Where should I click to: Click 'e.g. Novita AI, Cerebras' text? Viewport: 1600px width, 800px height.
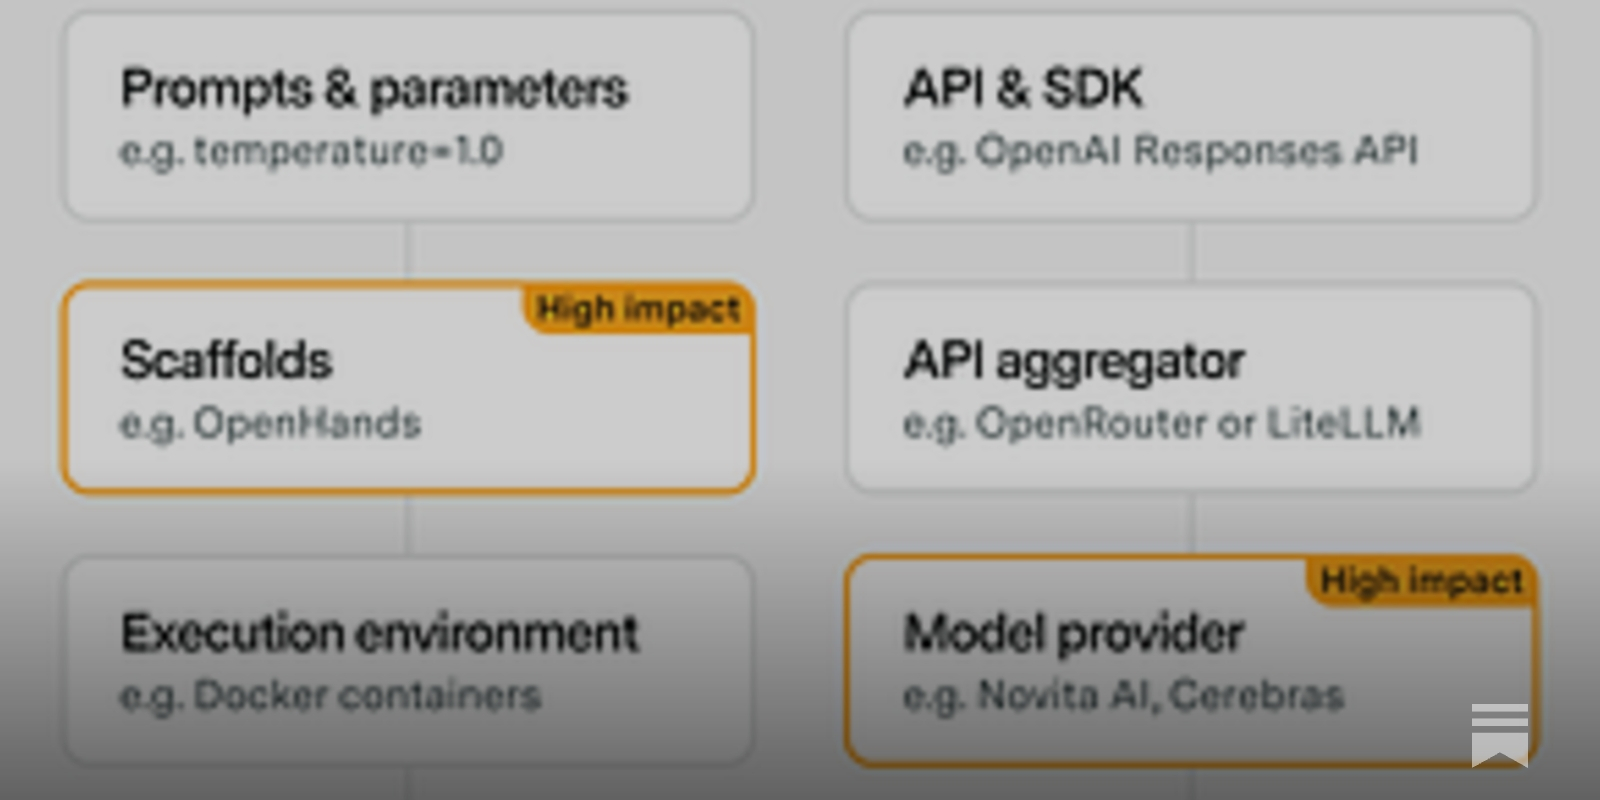[1123, 696]
